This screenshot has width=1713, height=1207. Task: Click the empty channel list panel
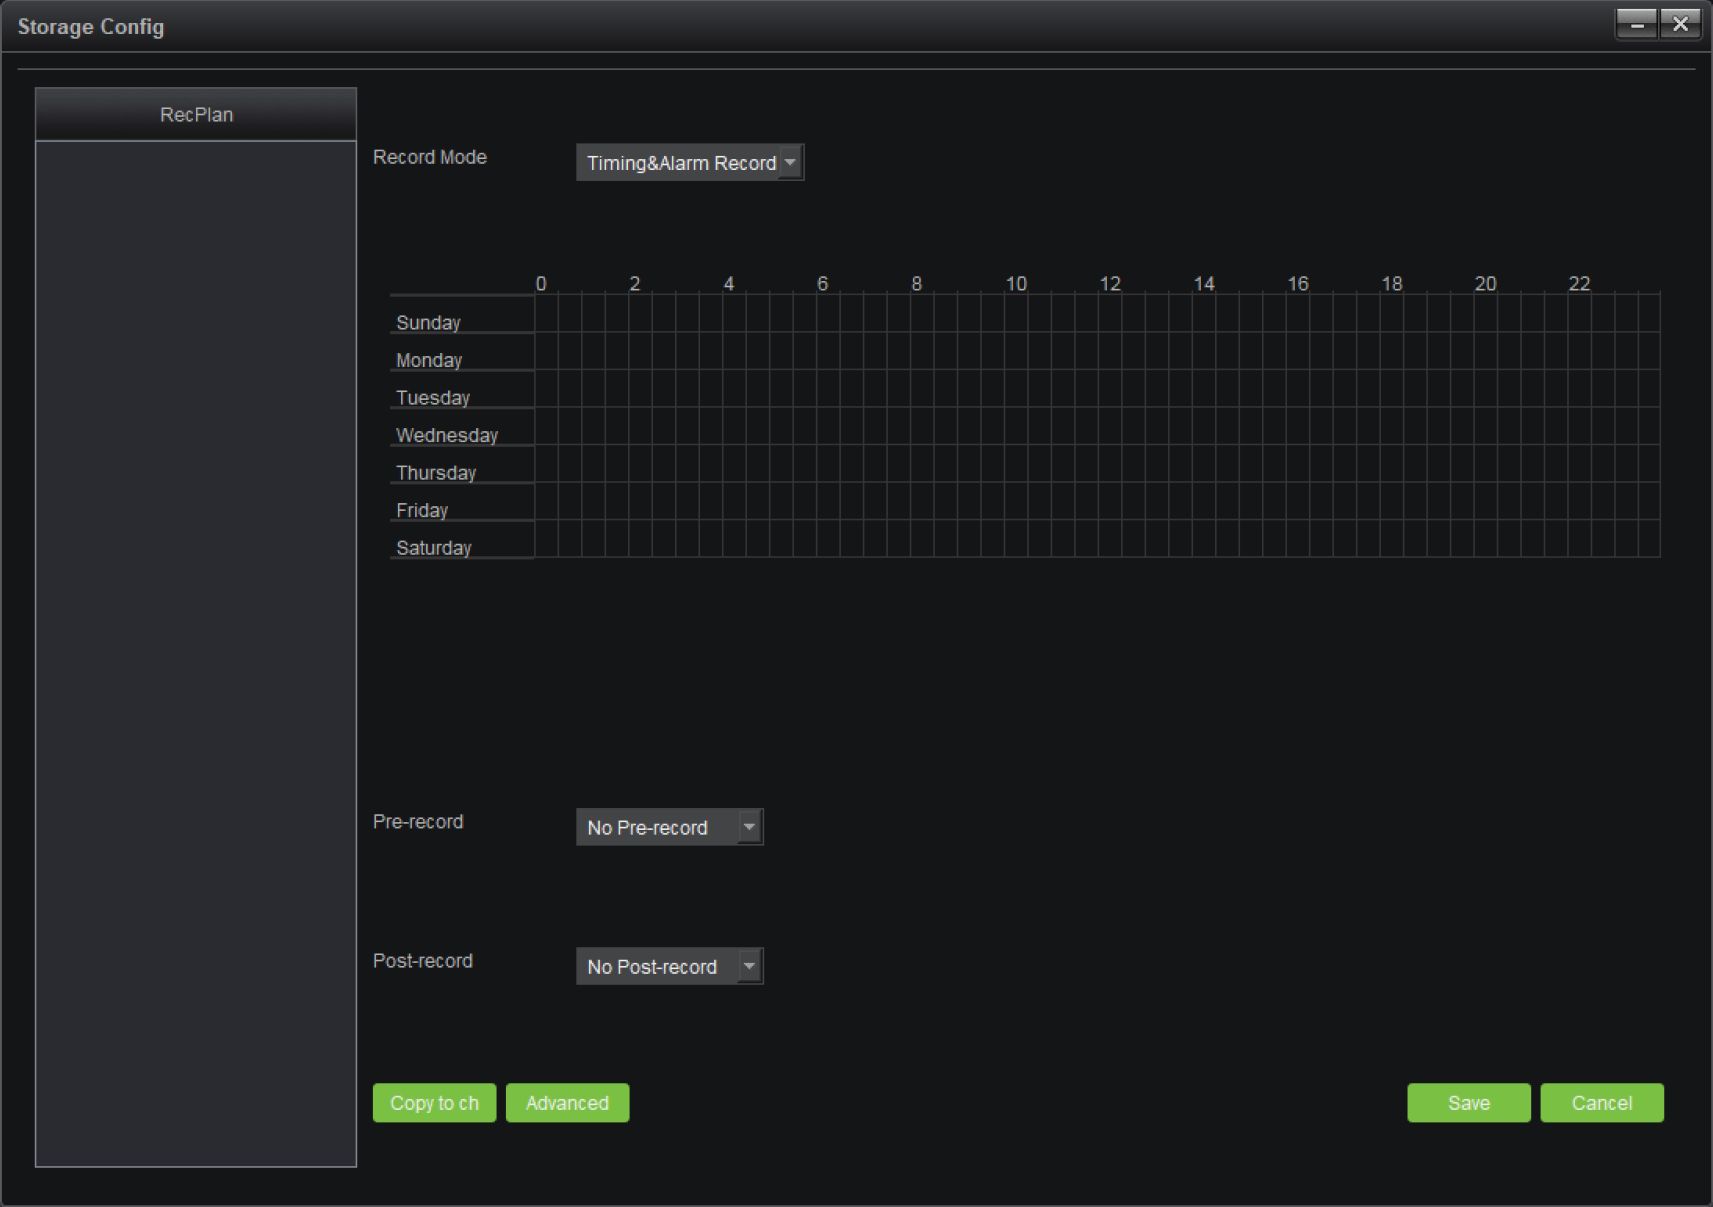point(196,650)
